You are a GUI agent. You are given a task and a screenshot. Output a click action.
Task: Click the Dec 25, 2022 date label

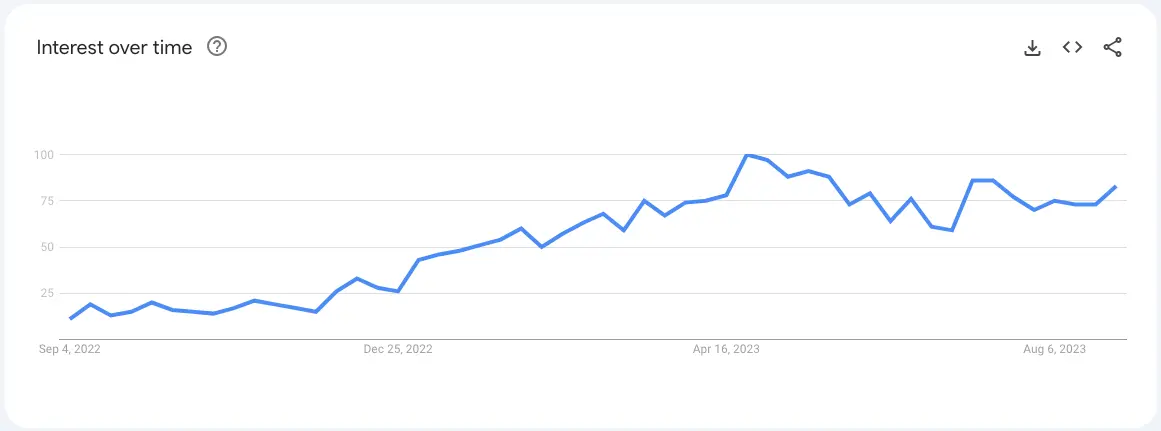tap(398, 350)
